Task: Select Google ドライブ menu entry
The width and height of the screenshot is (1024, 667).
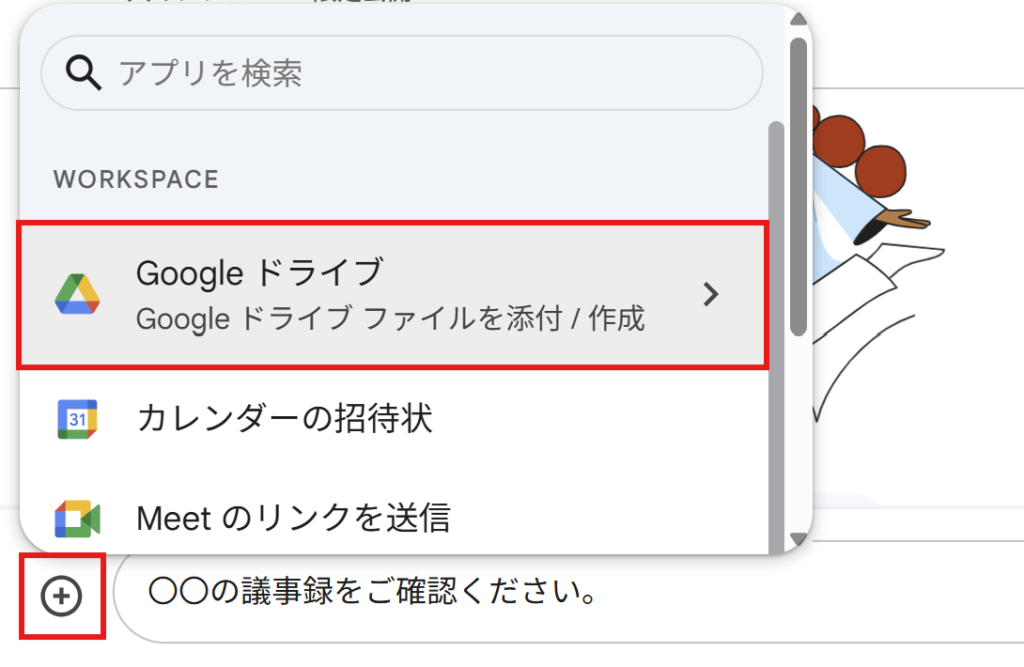Action: click(x=392, y=295)
